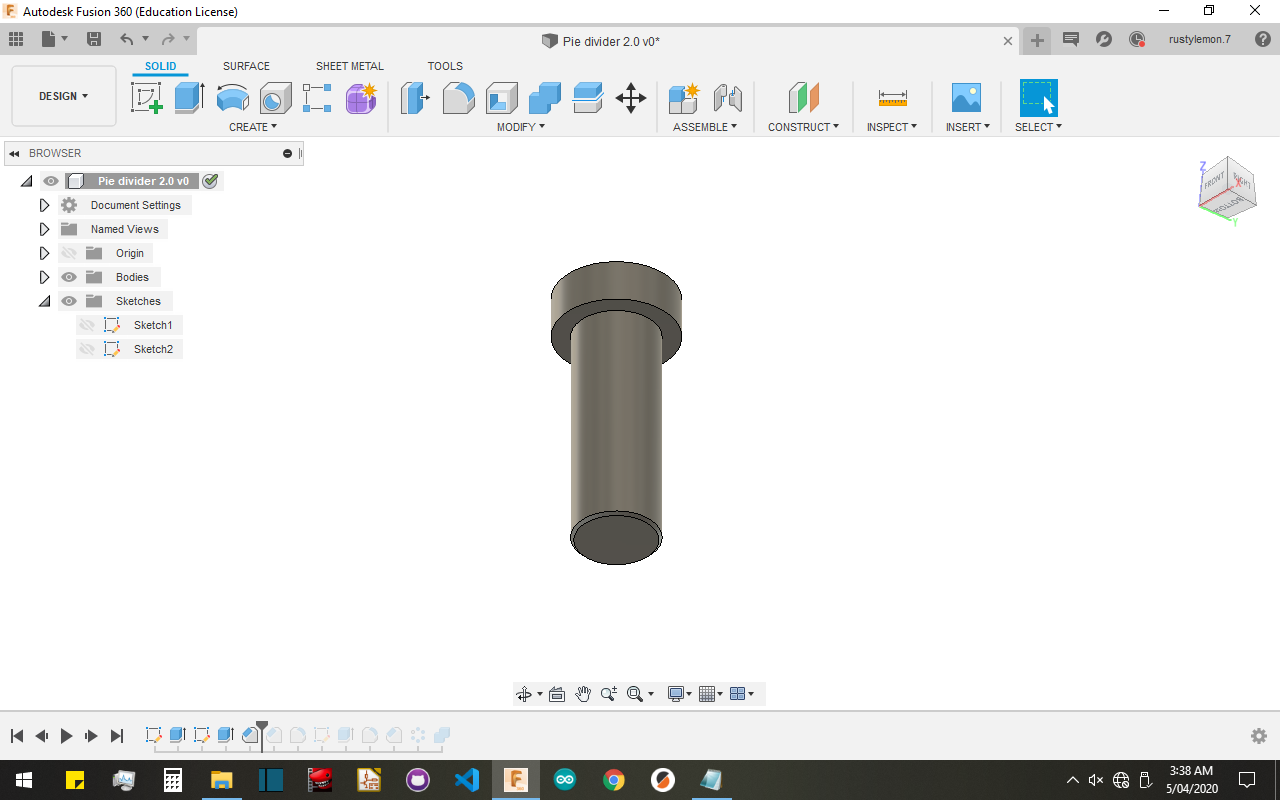Jump to the beginning of the timeline
Viewport: 1280px width, 800px height.
[x=17, y=736]
